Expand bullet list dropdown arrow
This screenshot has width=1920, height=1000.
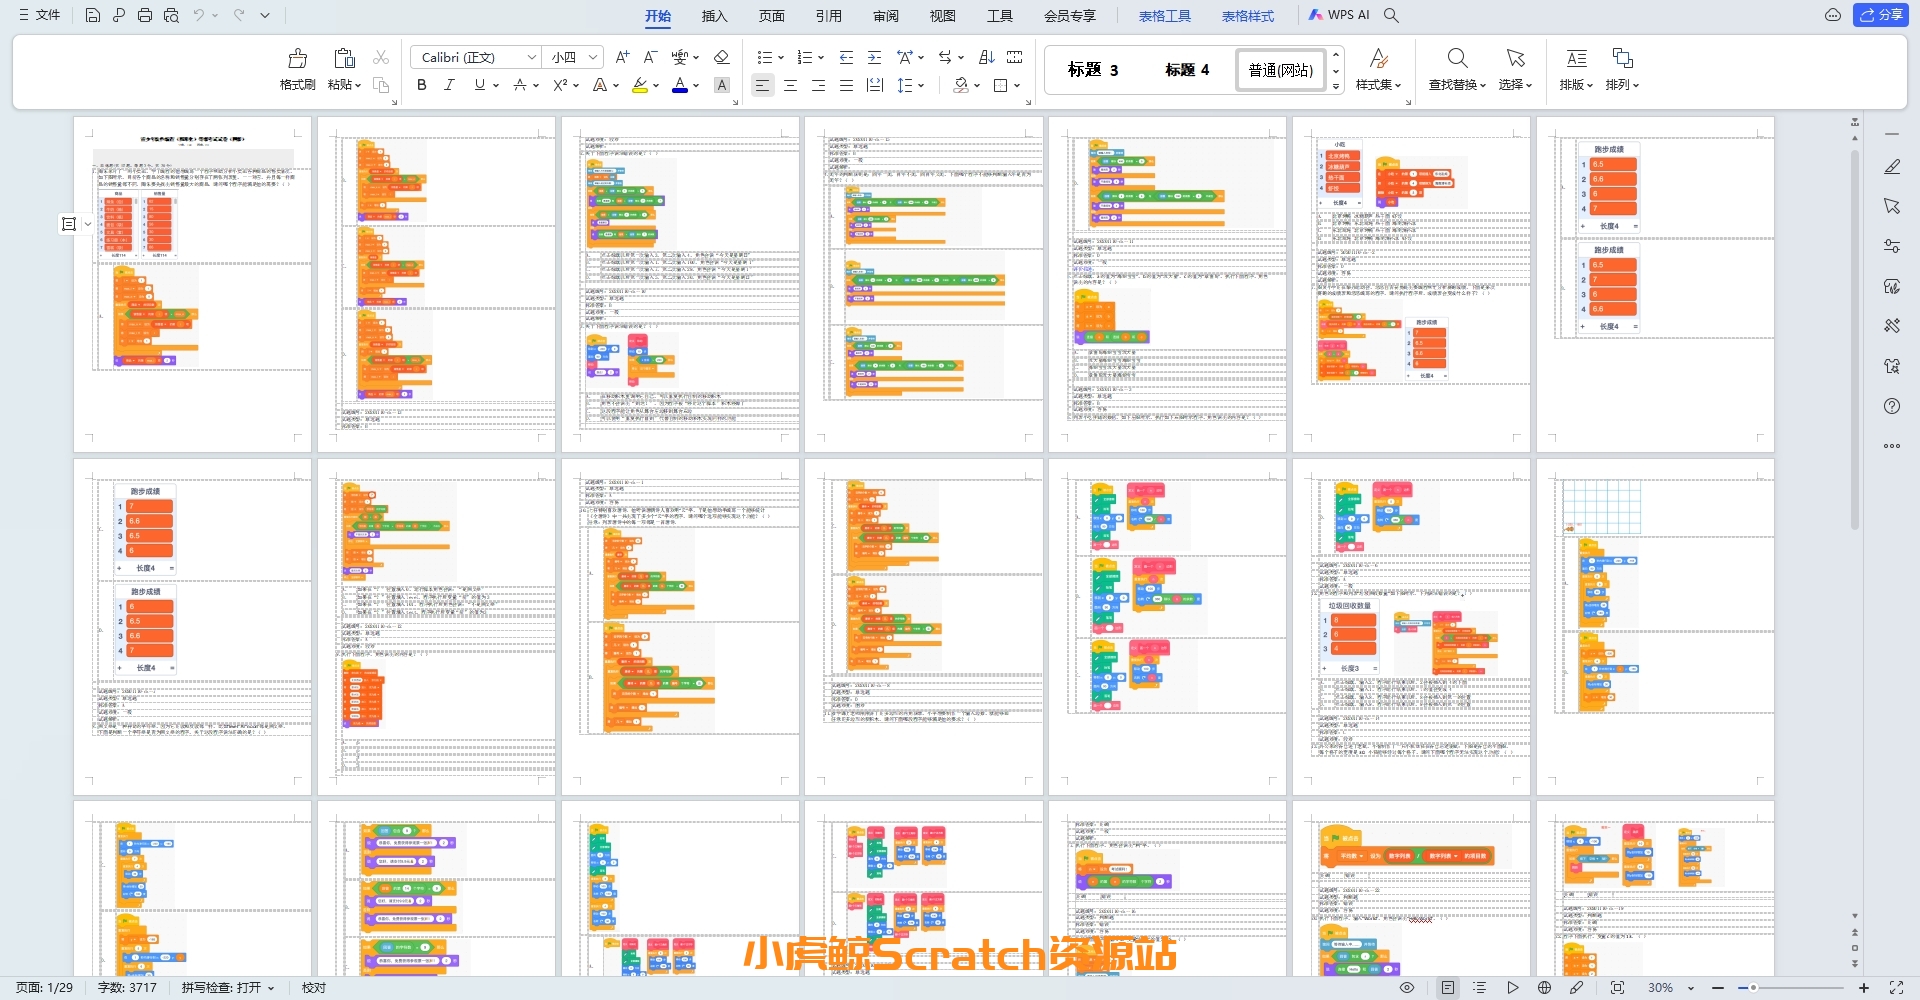pos(781,58)
